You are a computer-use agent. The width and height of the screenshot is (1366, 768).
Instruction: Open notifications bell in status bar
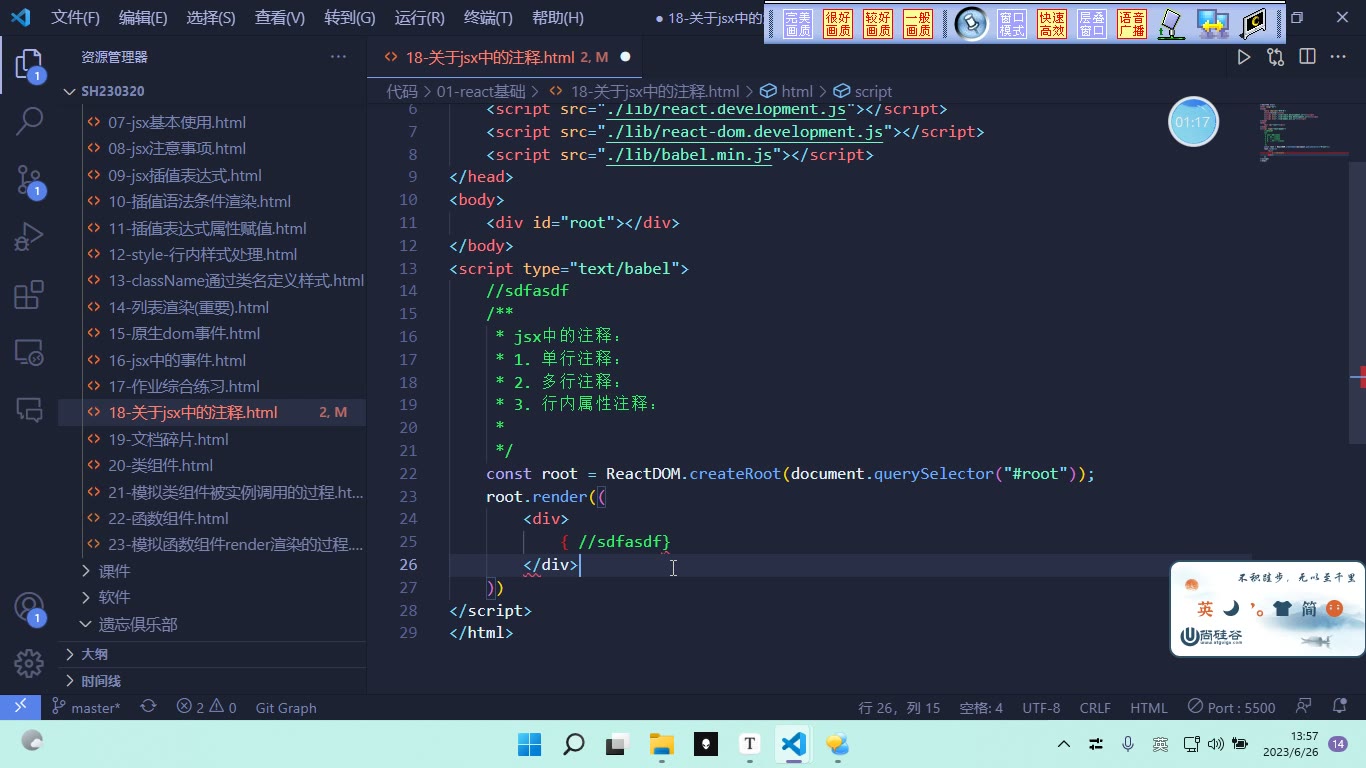(1340, 707)
